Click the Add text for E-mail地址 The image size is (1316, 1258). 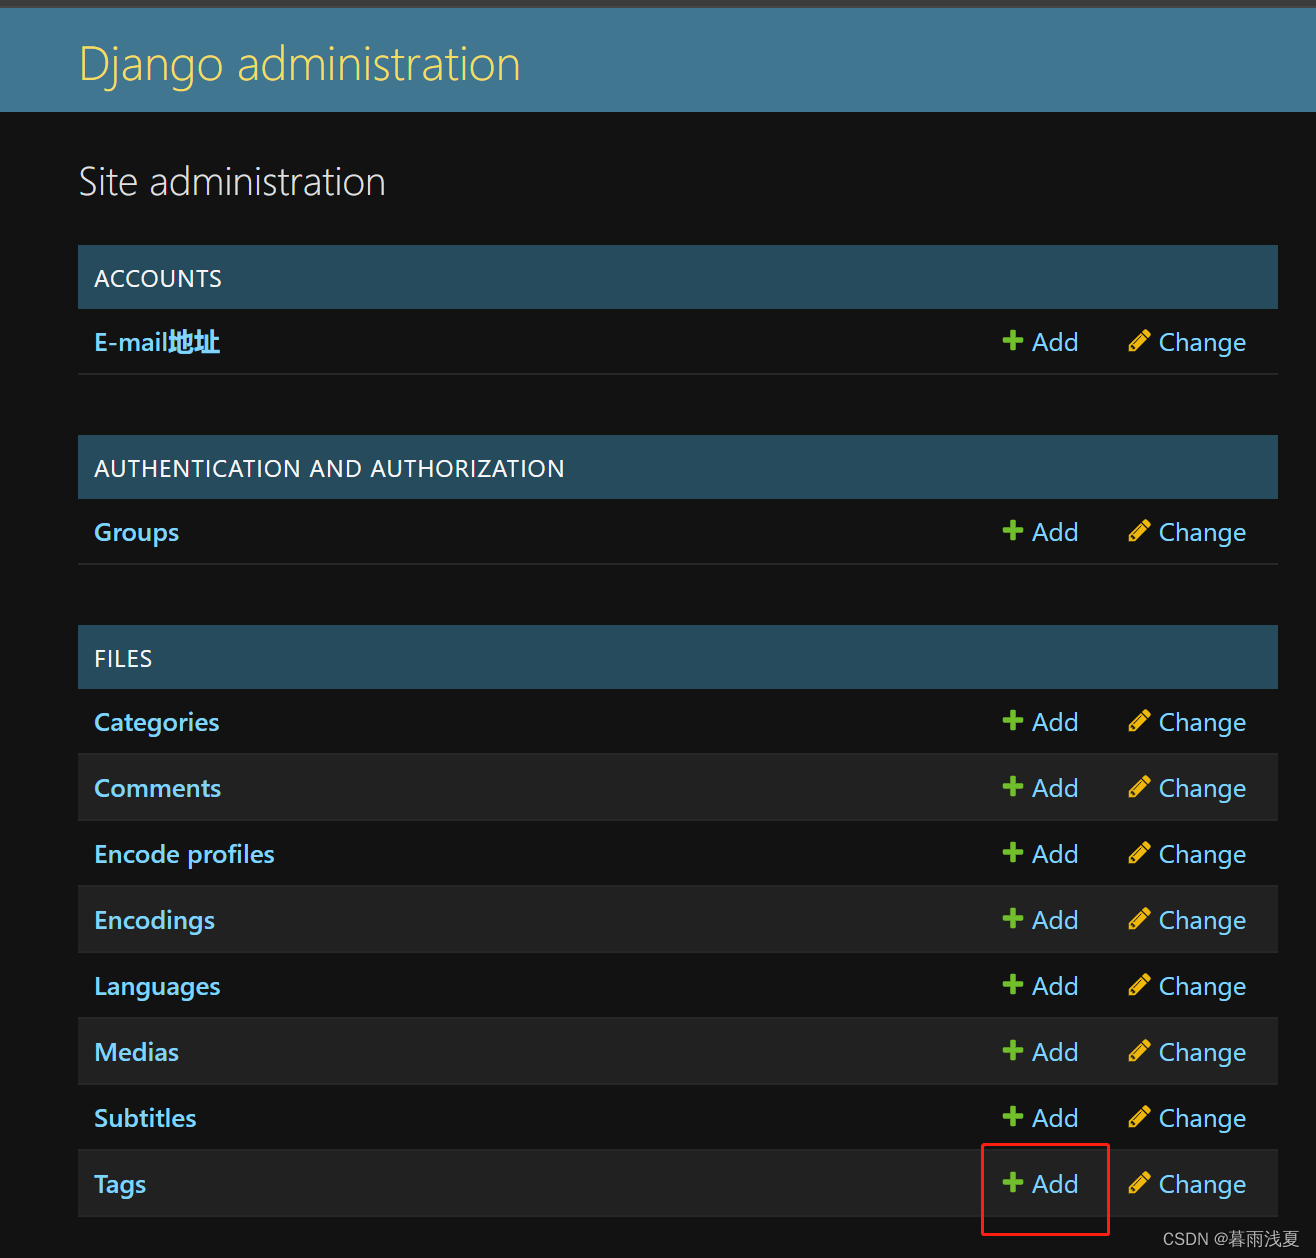coord(1055,342)
